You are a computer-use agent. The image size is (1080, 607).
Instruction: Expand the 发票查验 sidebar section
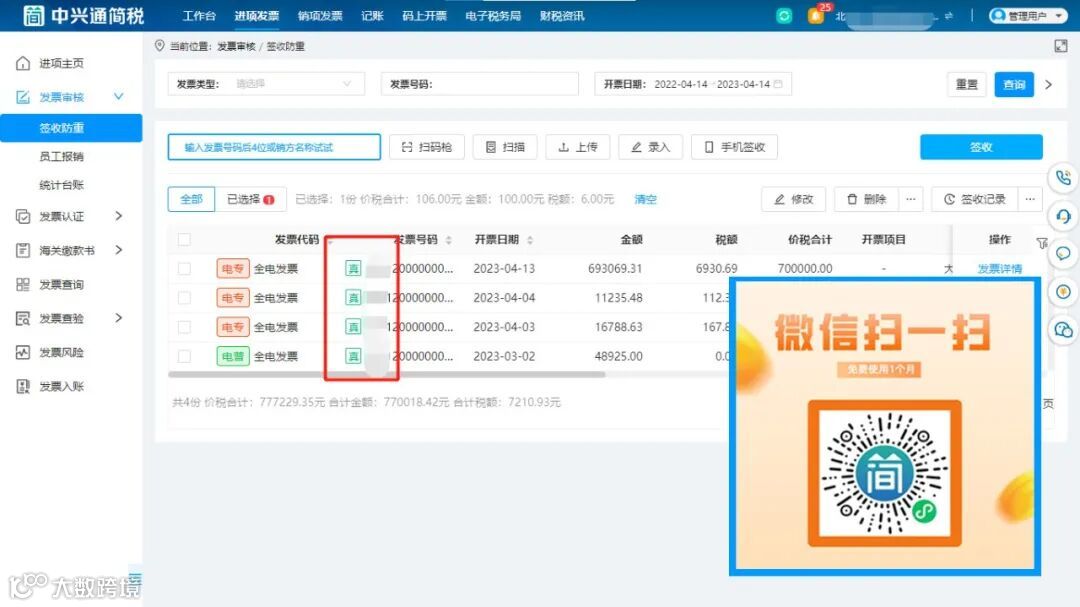point(118,318)
